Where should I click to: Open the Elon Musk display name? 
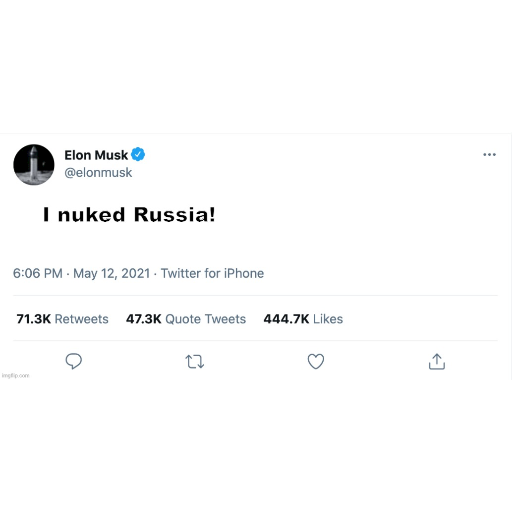96,155
